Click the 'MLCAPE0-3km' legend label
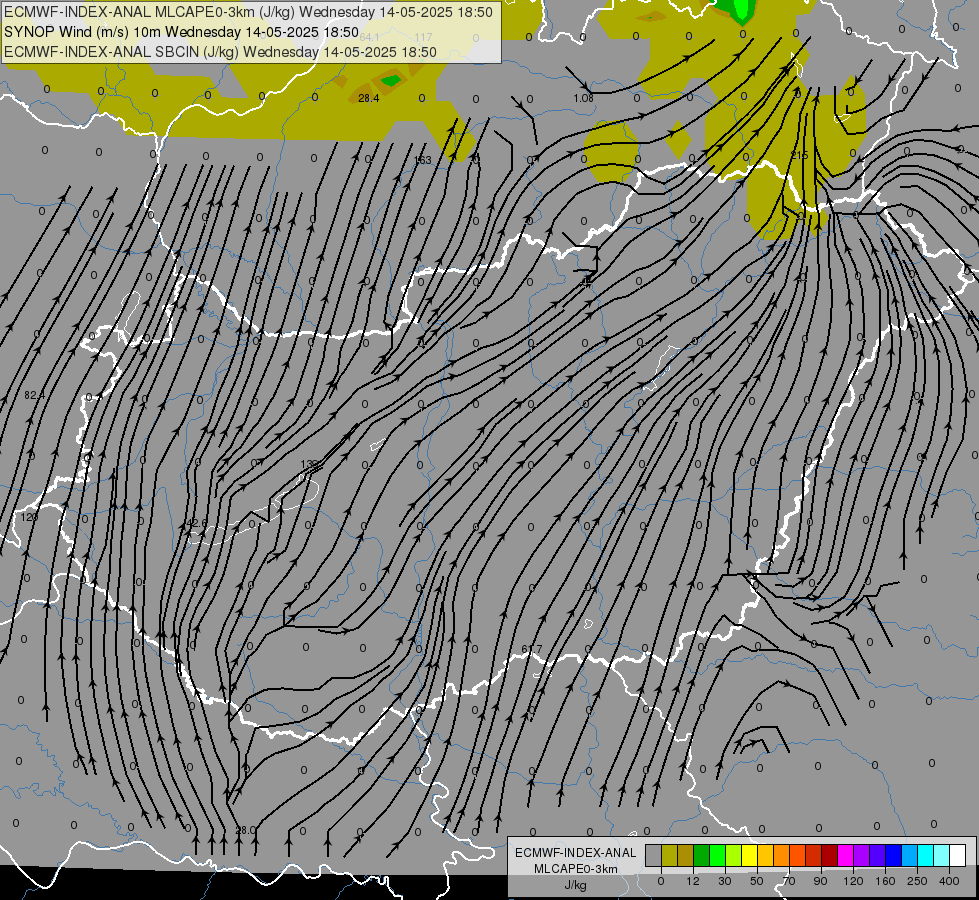The height and width of the screenshot is (900, 979). coord(575,869)
